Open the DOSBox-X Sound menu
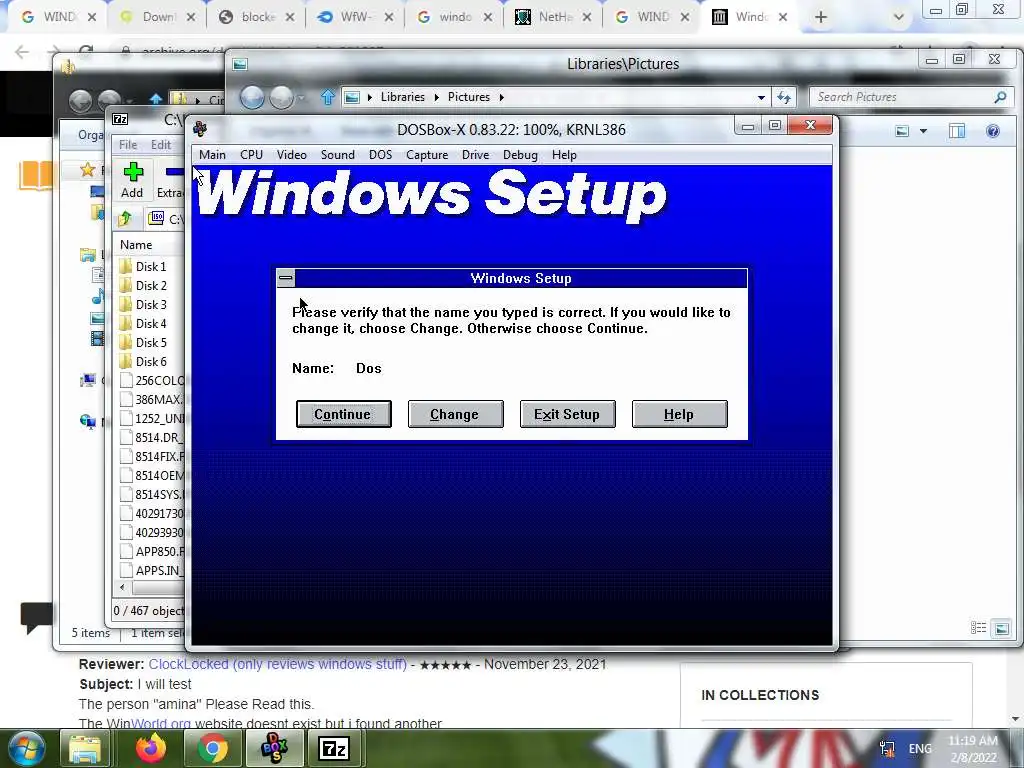The width and height of the screenshot is (1024, 768). click(x=338, y=155)
